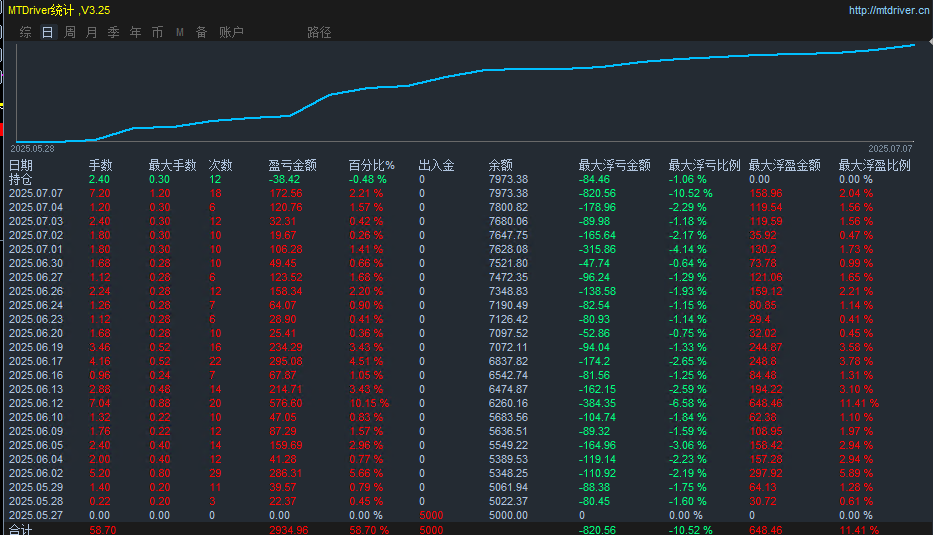Viewport: 933px width, 535px height.
Task: Click the 余额 column header
Action: point(500,165)
